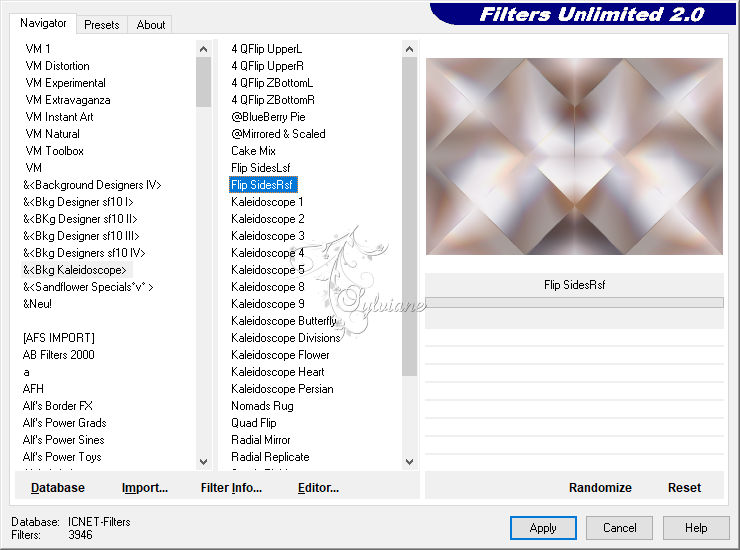The width and height of the screenshot is (740, 550).
Task: Select Alf's Border FX category
Action: 58,406
